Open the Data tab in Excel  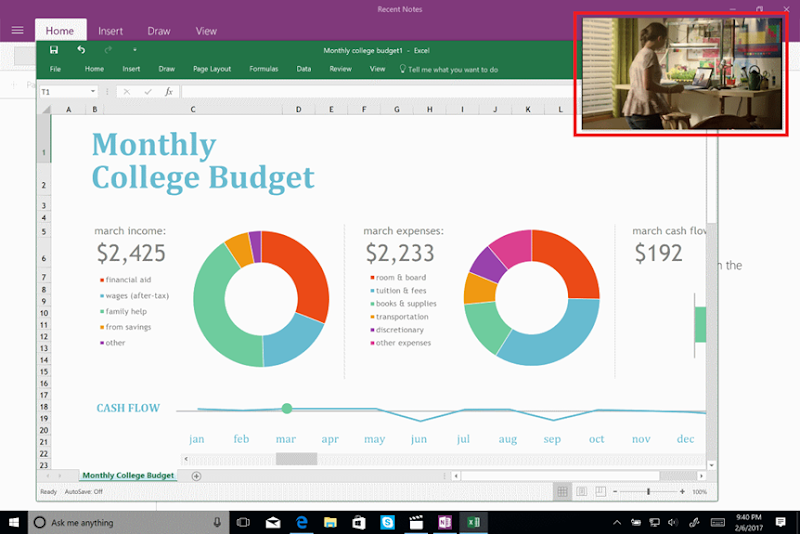[304, 69]
